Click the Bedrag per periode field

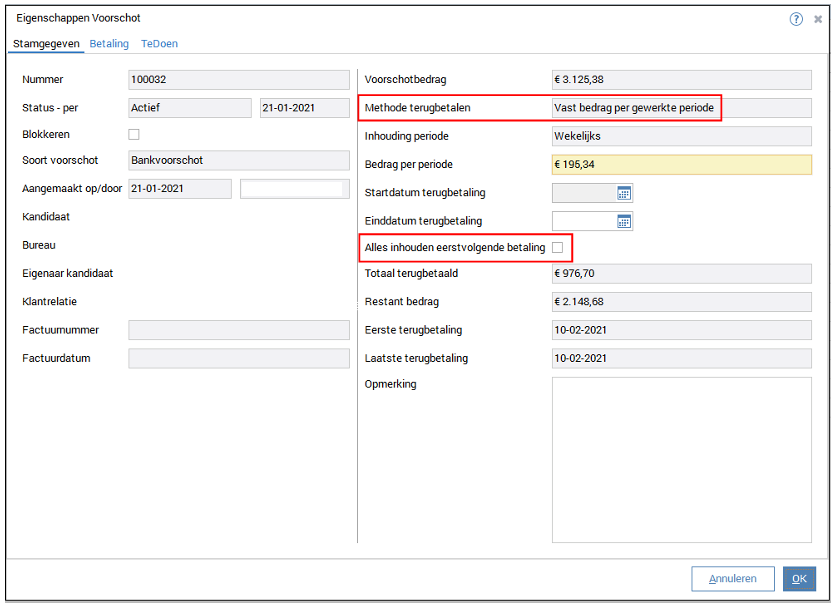coord(681,165)
